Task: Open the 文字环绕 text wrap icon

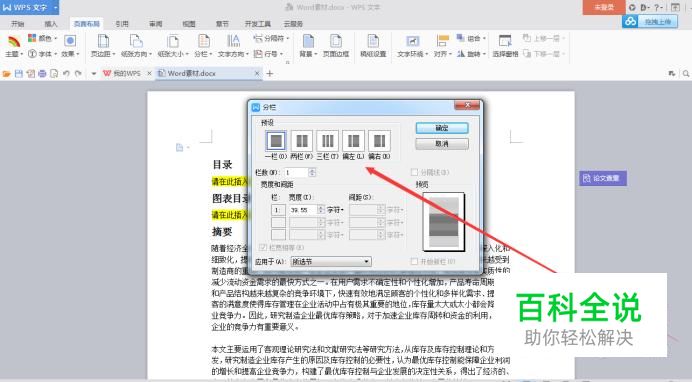Action: click(413, 41)
